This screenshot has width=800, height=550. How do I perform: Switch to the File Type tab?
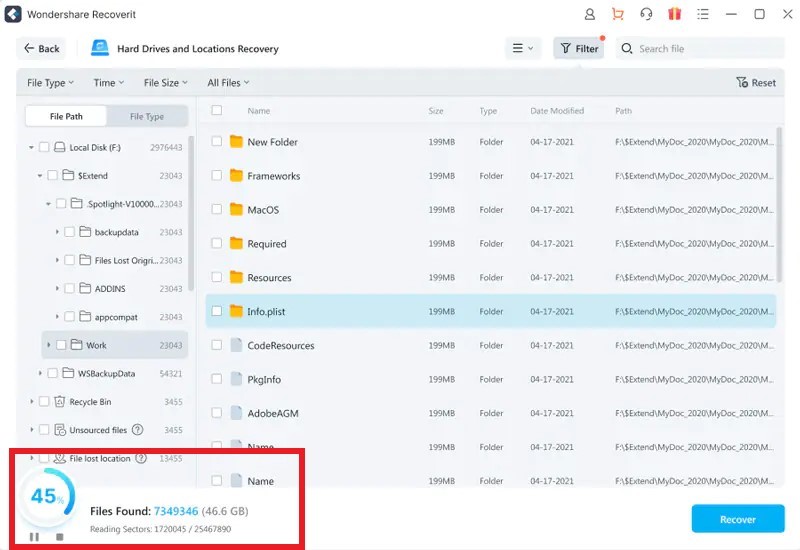147,116
